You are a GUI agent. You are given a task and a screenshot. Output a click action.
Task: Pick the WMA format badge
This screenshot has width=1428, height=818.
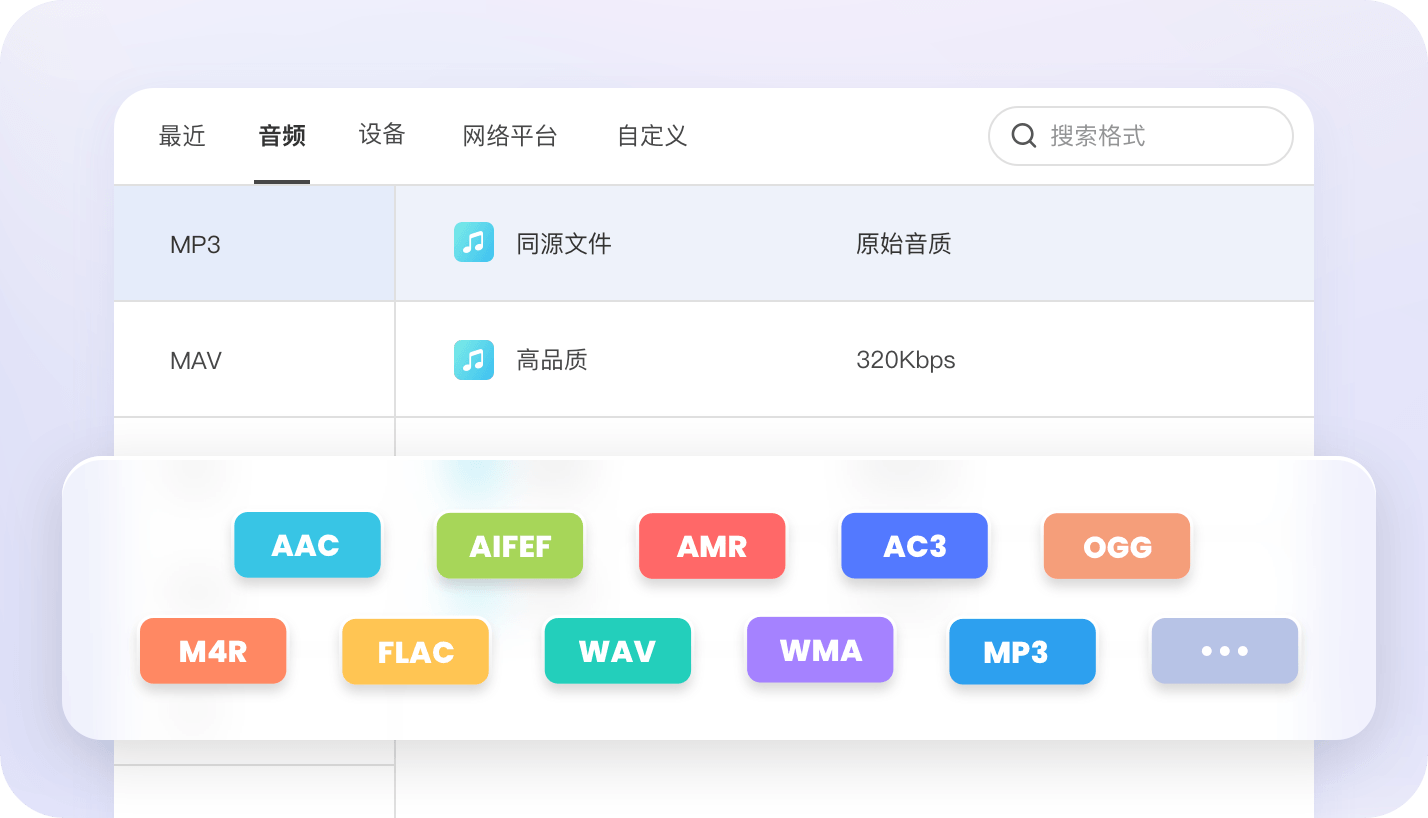820,650
